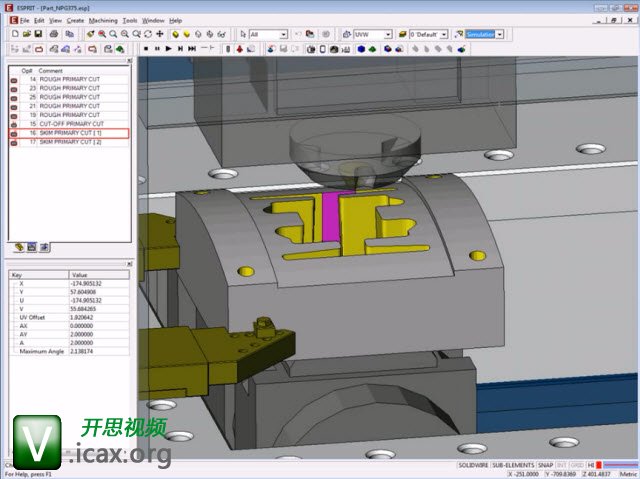This screenshot has width=640, height=479.
Task: Open the Machining menu
Action: pos(103,20)
